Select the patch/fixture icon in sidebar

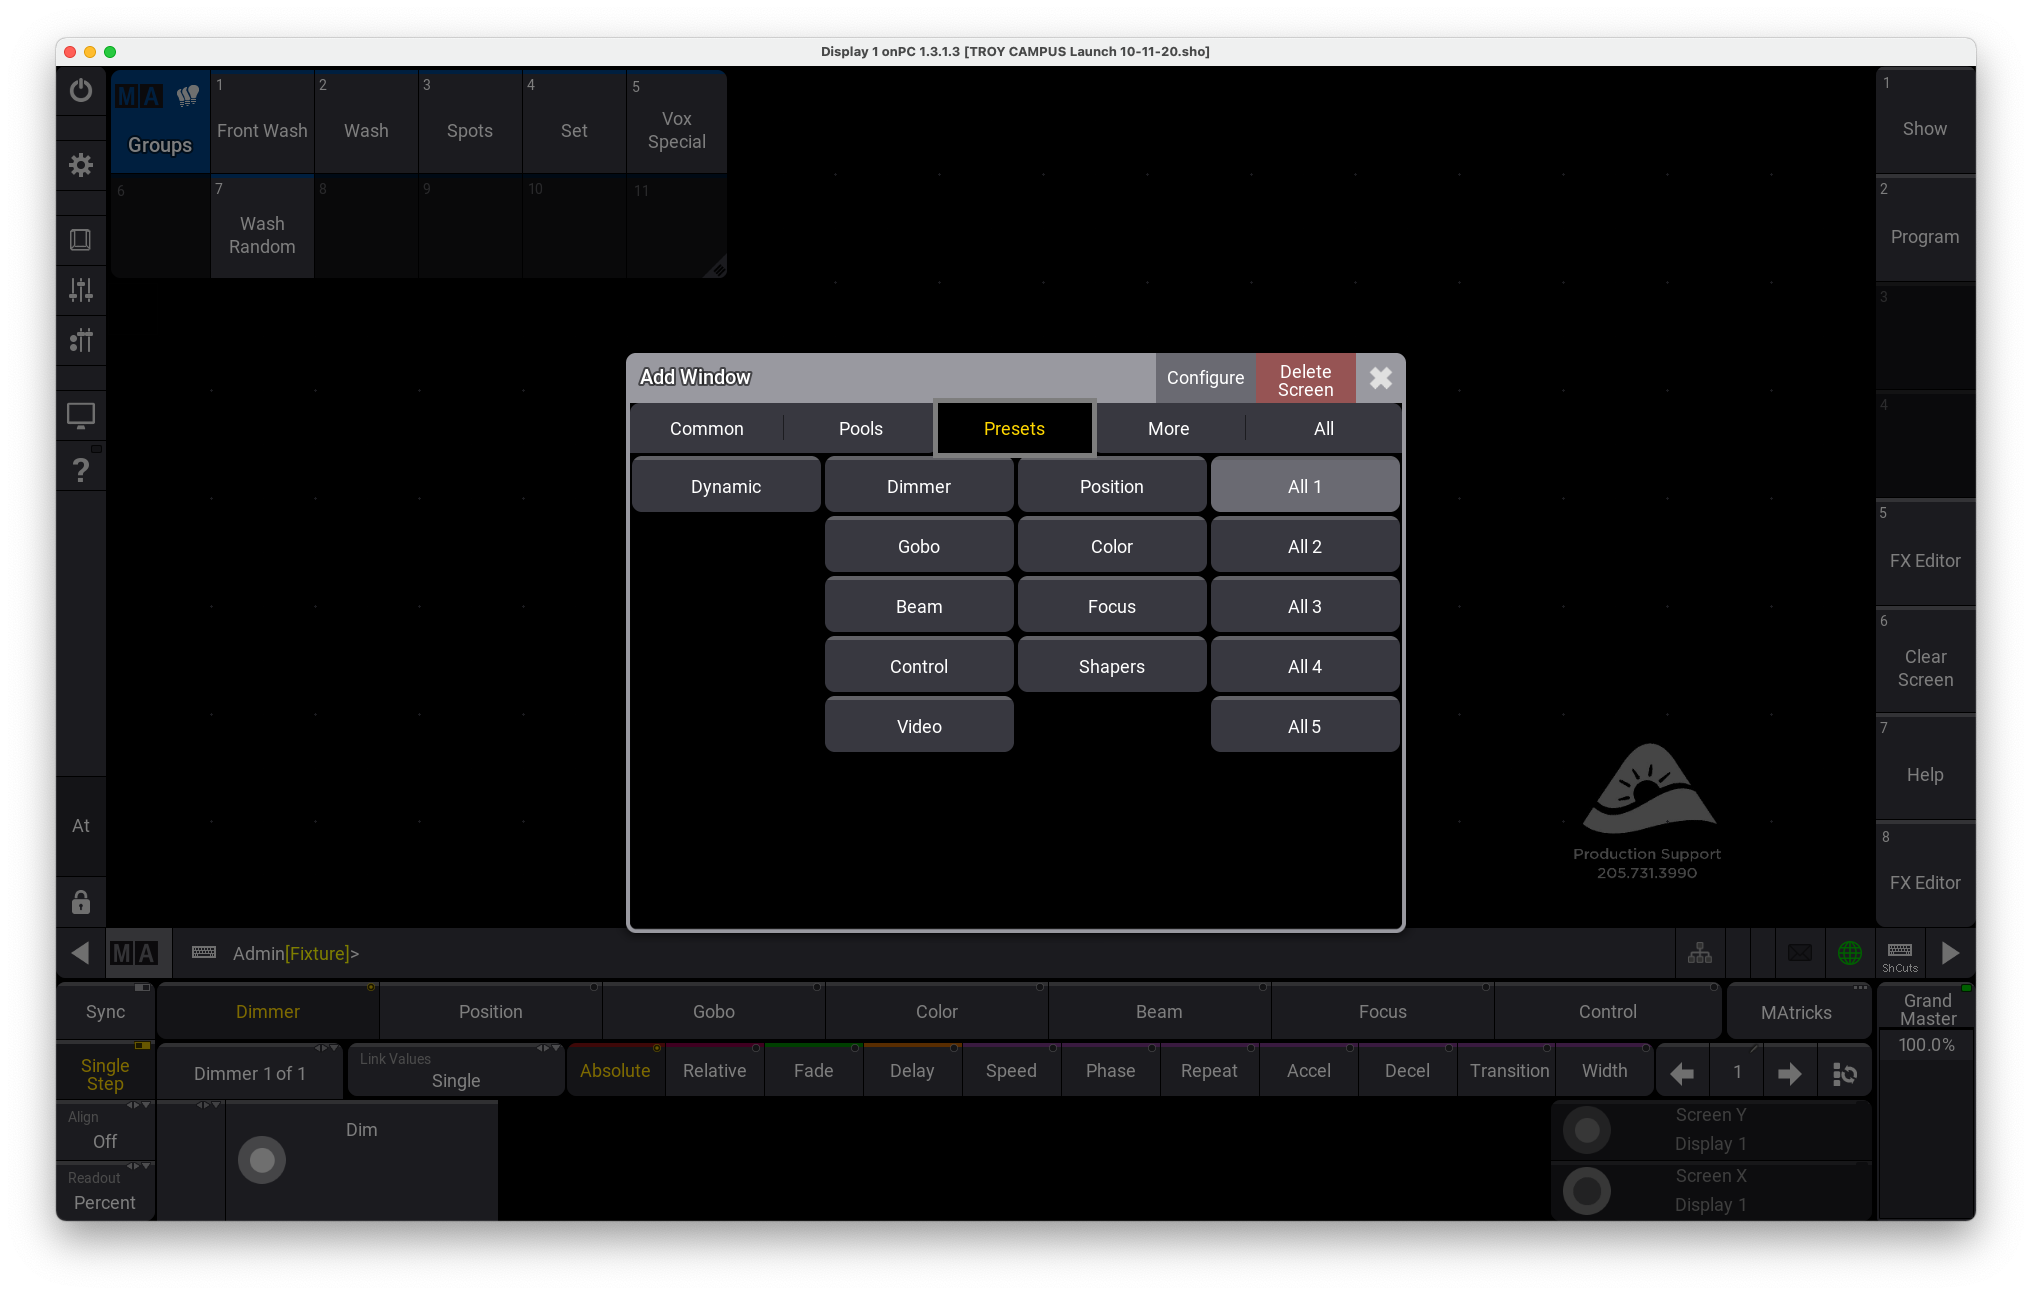tap(81, 341)
